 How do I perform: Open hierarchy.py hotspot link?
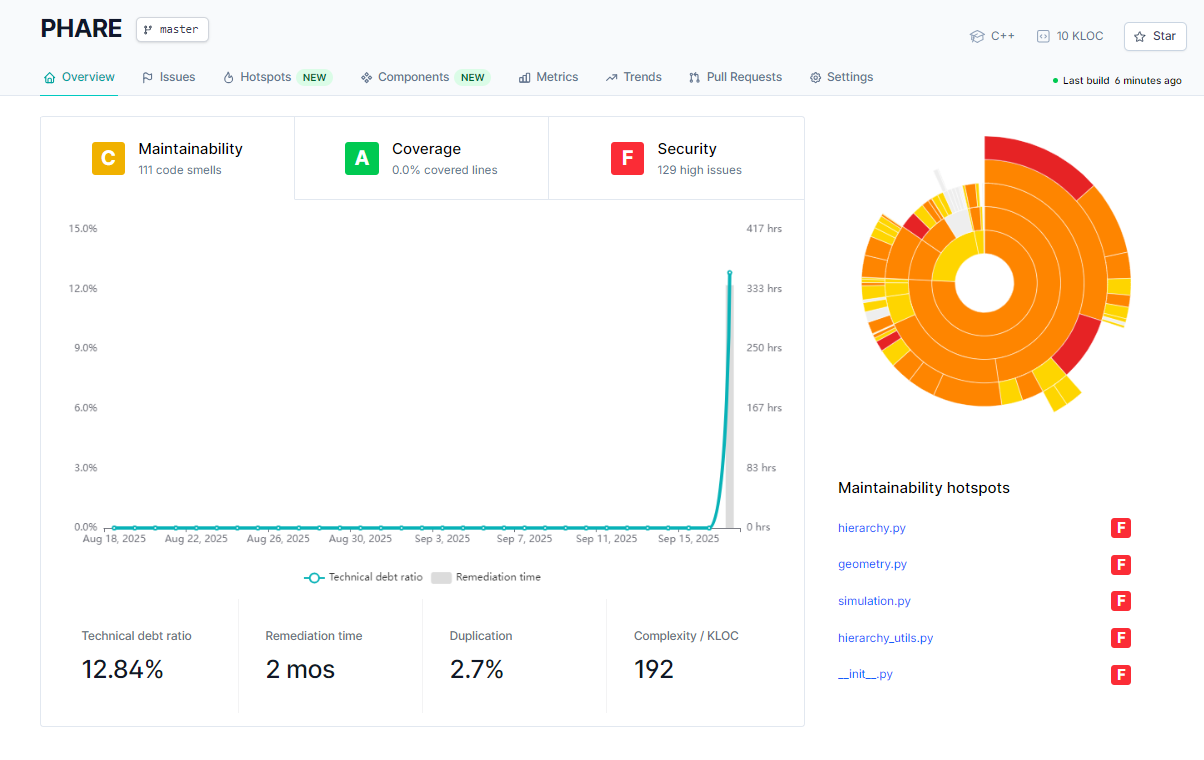click(x=871, y=528)
